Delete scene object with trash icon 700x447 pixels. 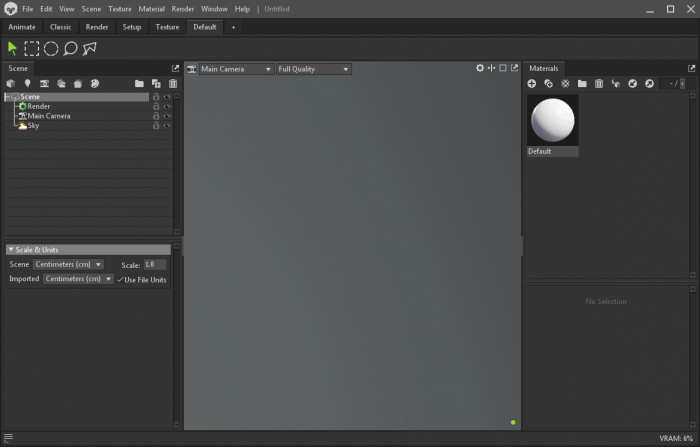tap(172, 84)
